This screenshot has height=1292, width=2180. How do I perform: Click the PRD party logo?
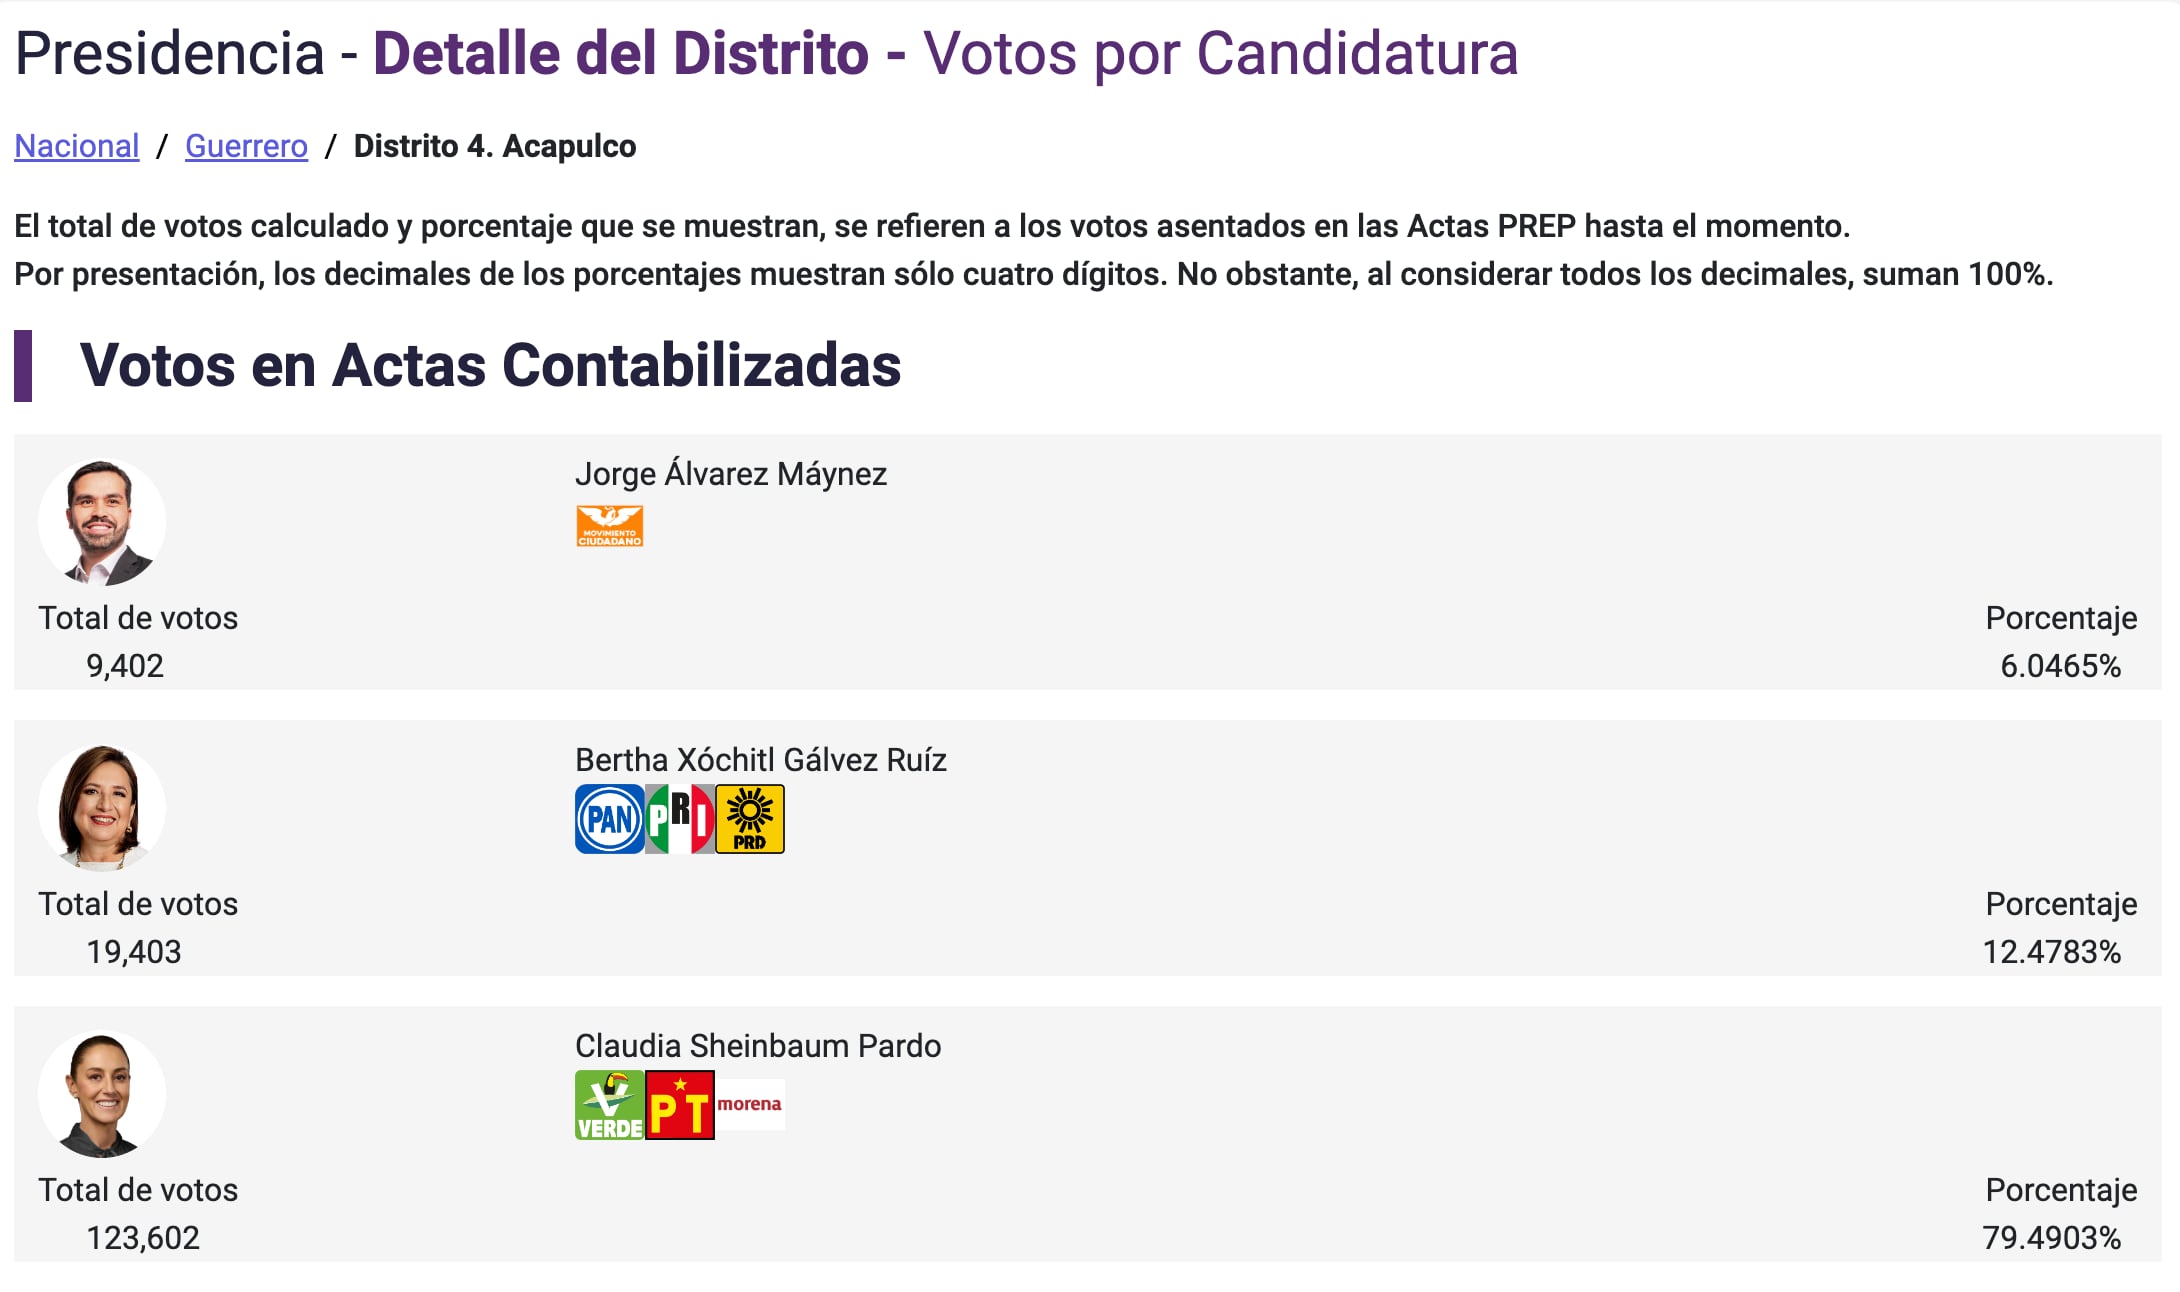(x=750, y=819)
